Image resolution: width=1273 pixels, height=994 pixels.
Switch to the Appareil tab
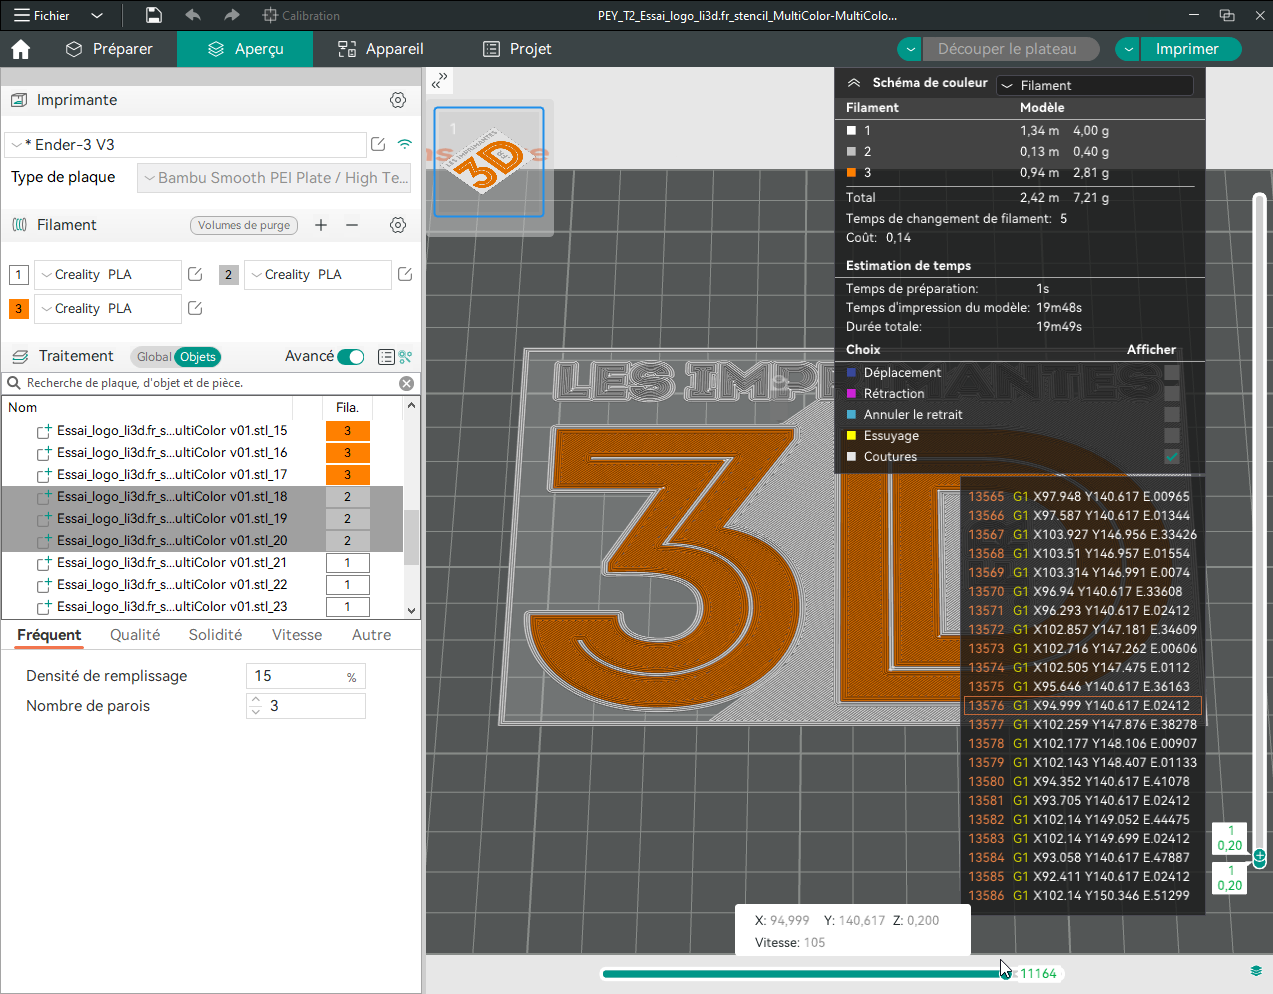[x=381, y=49]
